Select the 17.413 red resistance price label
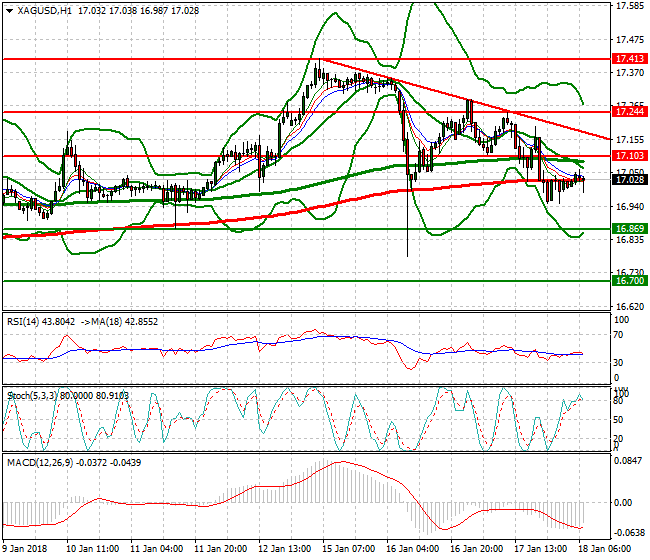This screenshot has height=560, width=650. click(630, 59)
